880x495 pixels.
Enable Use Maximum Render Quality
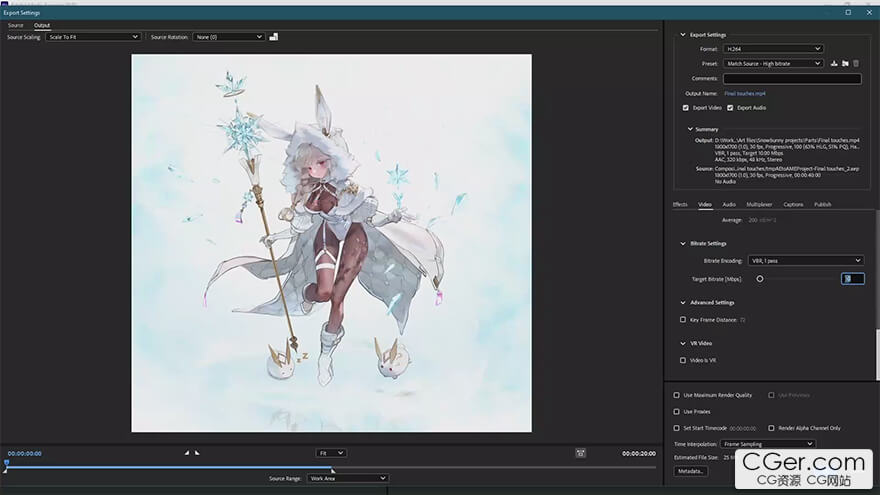point(676,395)
